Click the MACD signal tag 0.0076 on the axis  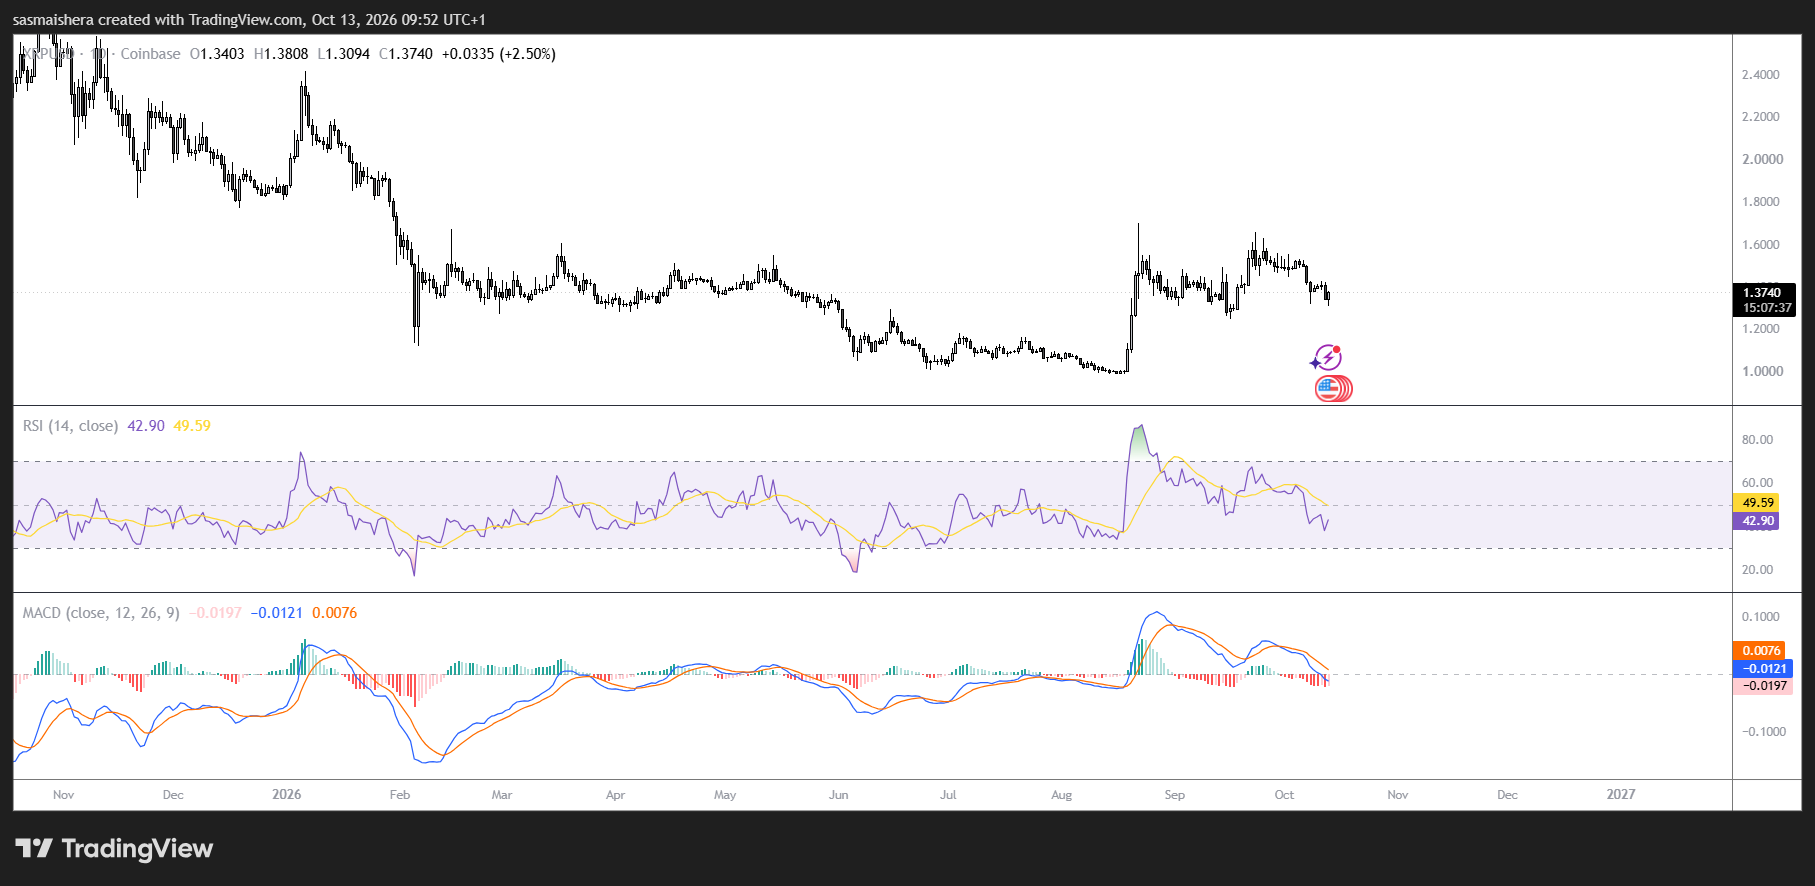point(1760,651)
